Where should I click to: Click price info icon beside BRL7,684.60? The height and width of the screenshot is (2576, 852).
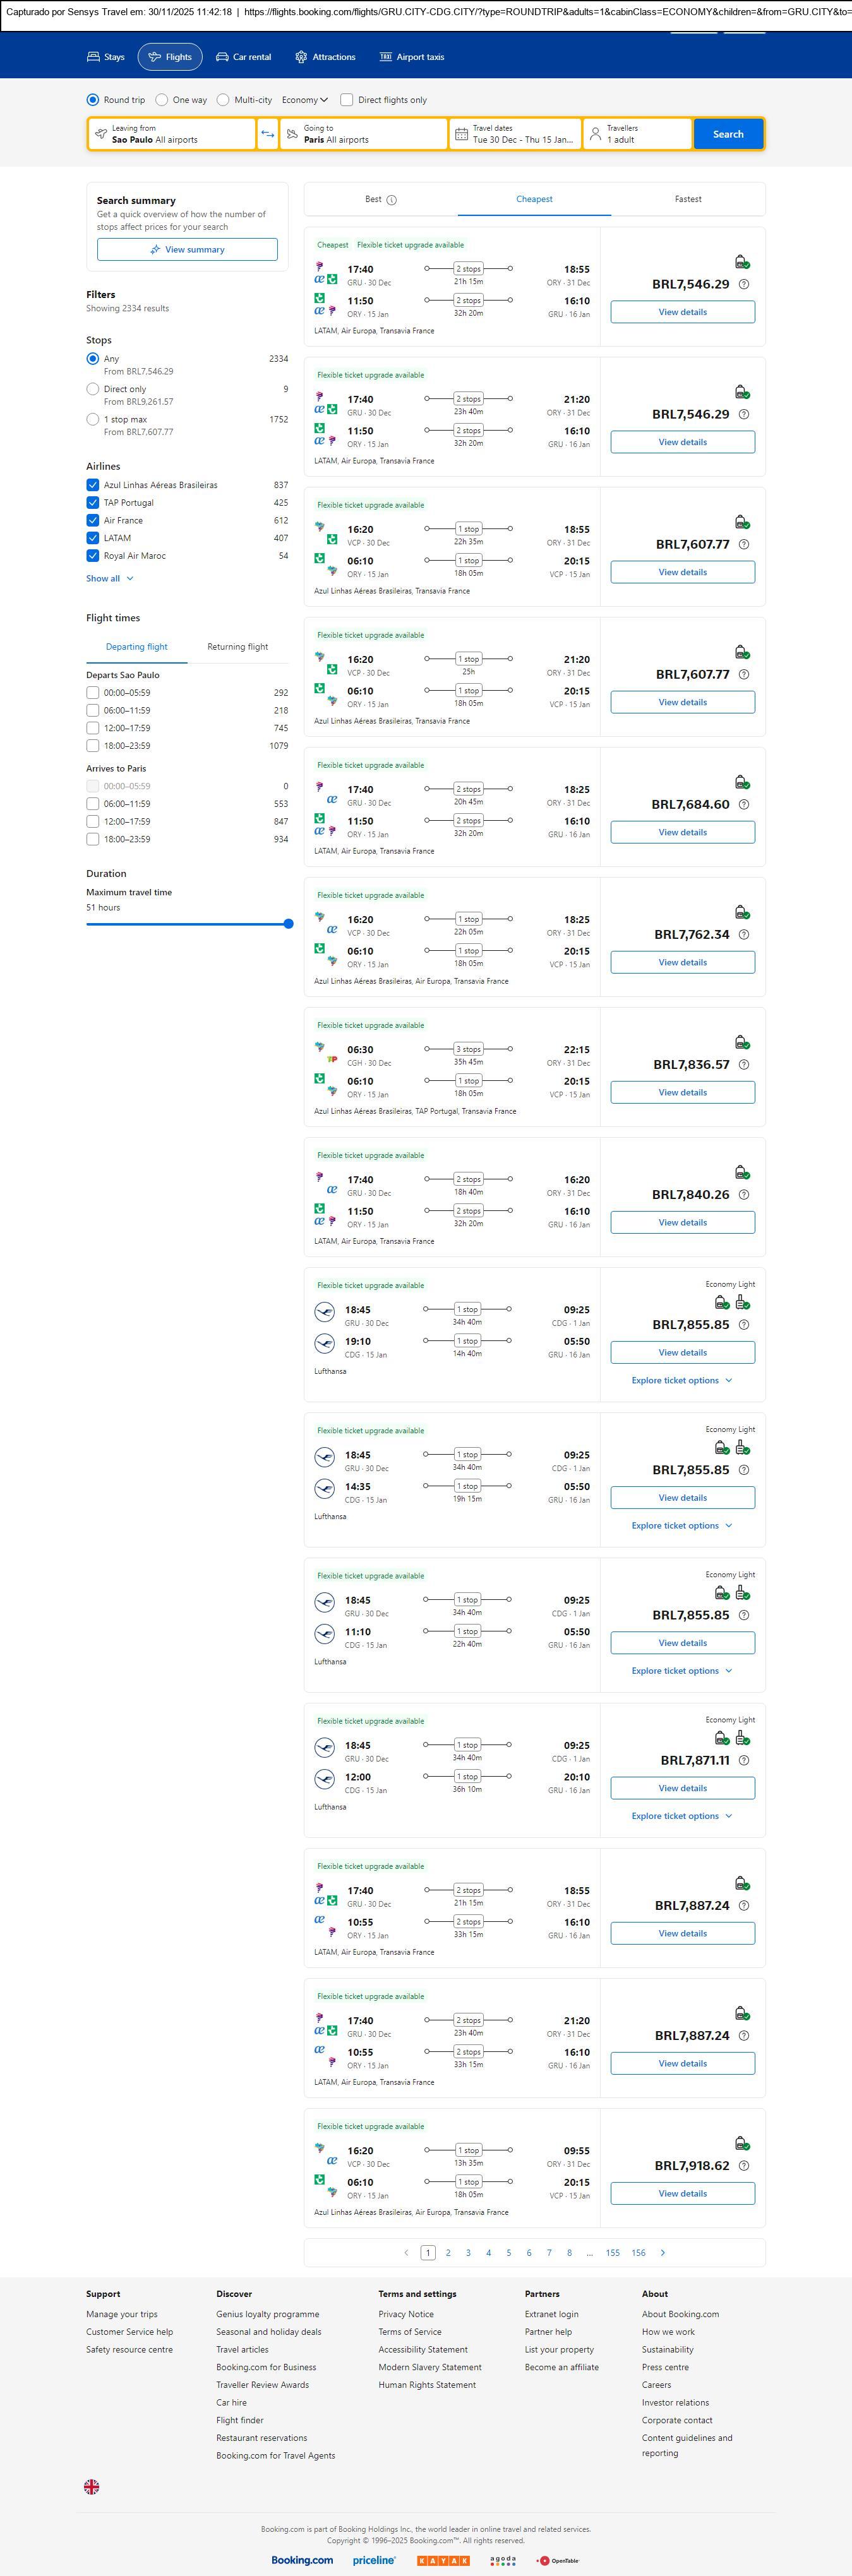coord(743,805)
